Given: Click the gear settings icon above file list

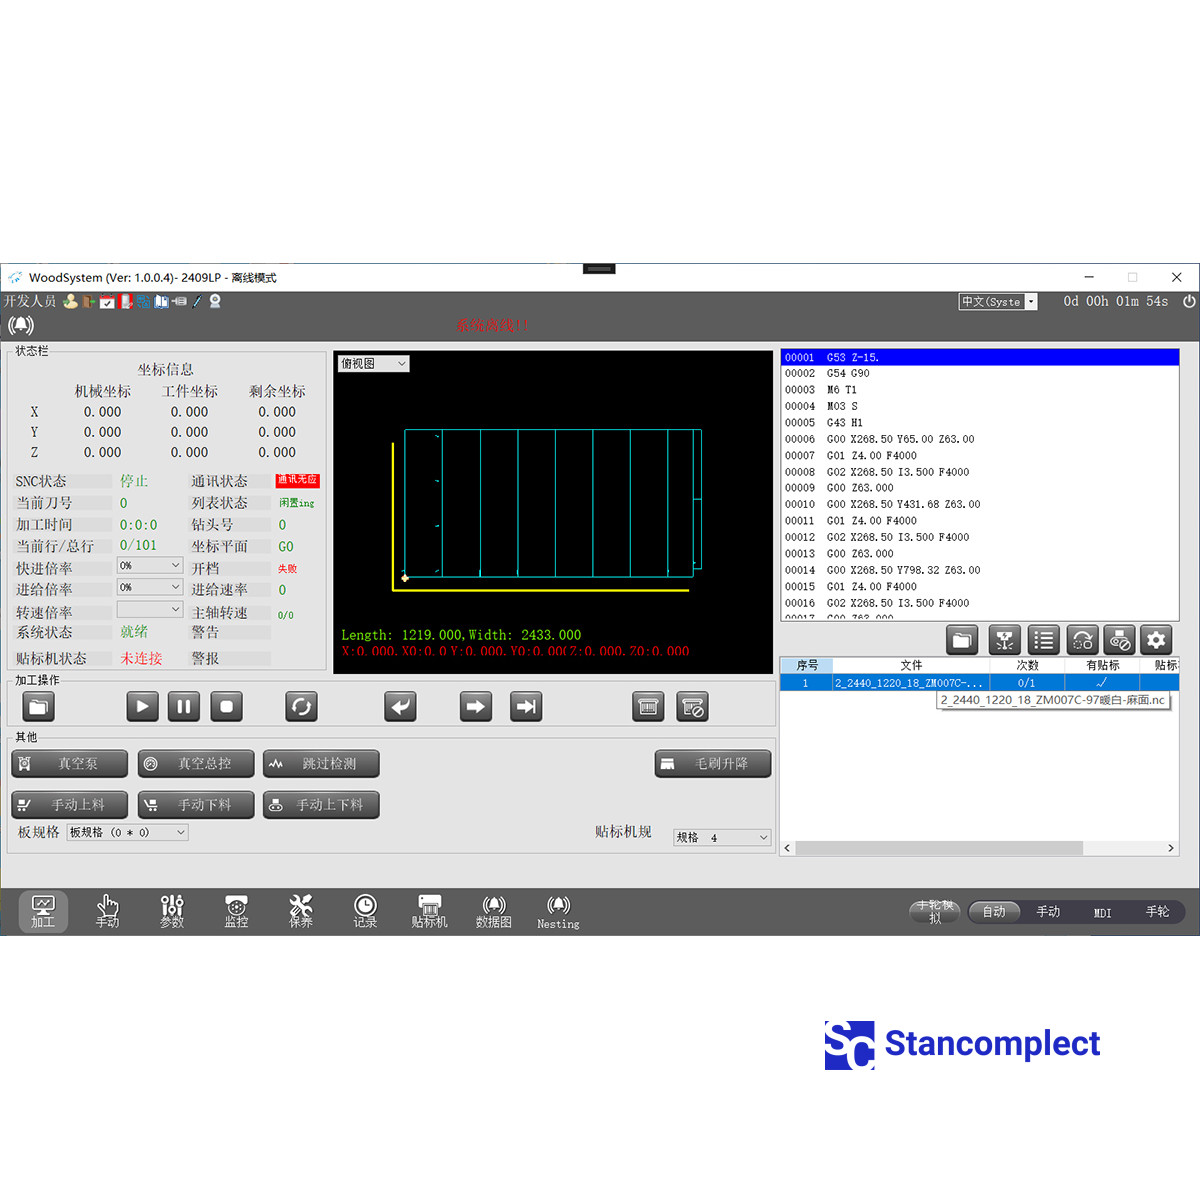Looking at the screenshot, I should (1156, 640).
